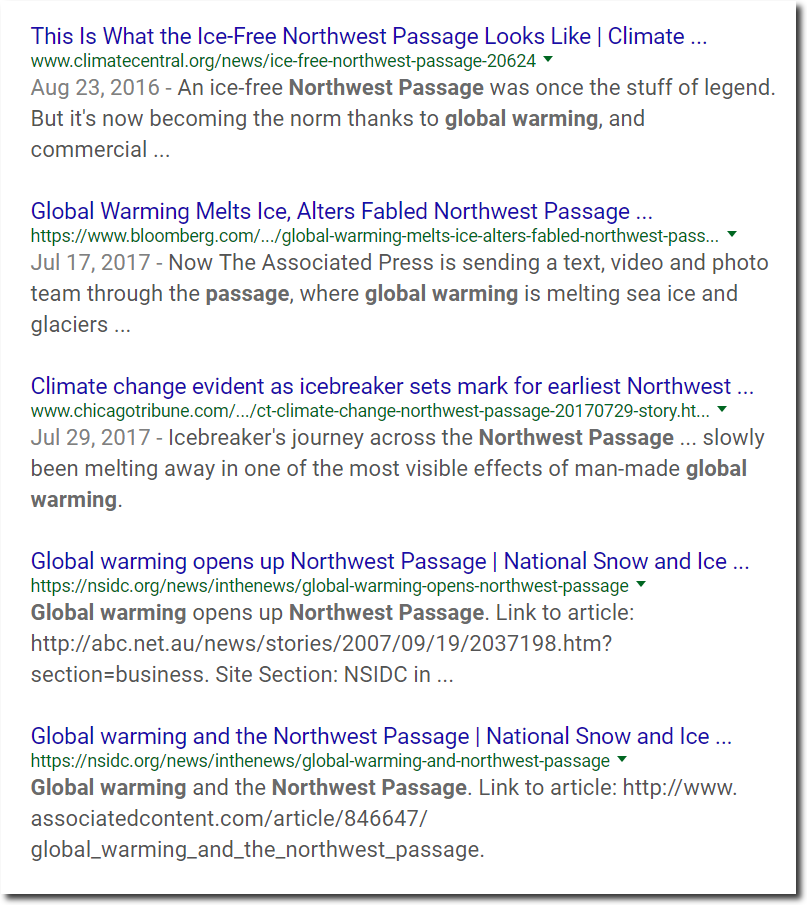Click the climatecentral.org green URL text

283,61
